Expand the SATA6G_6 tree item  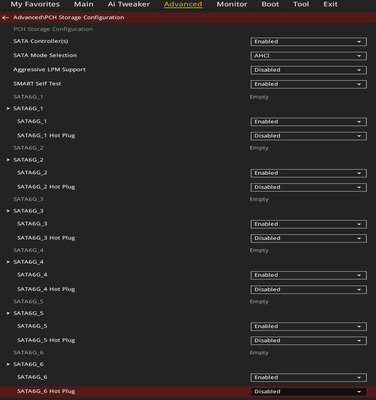[x=8, y=364]
